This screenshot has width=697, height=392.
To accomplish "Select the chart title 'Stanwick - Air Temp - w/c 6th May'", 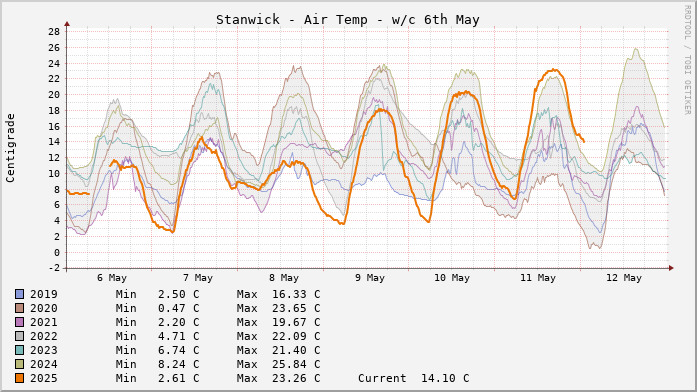I will 348,20.
